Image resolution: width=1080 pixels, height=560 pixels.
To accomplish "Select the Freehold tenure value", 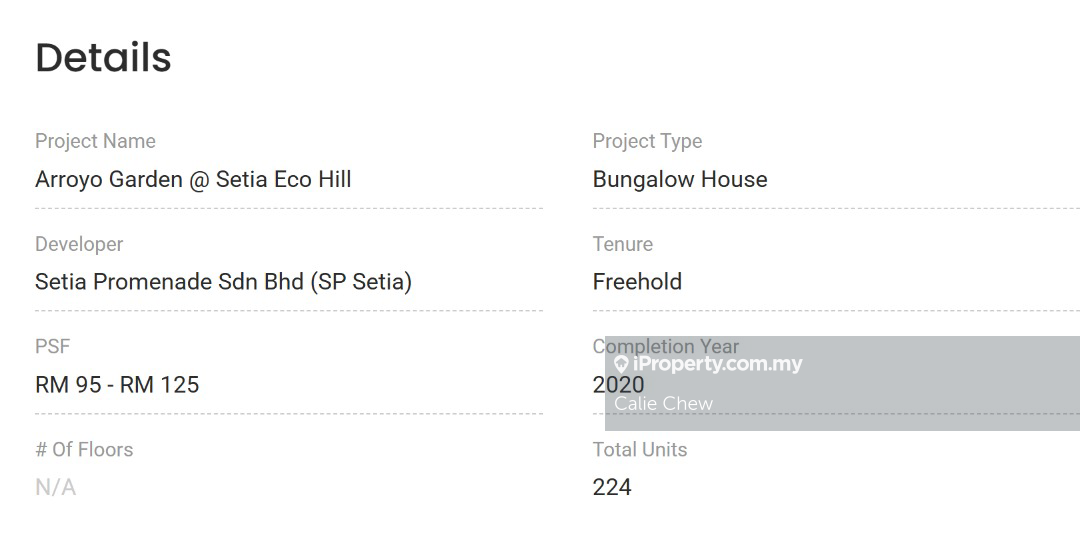I will coord(637,282).
